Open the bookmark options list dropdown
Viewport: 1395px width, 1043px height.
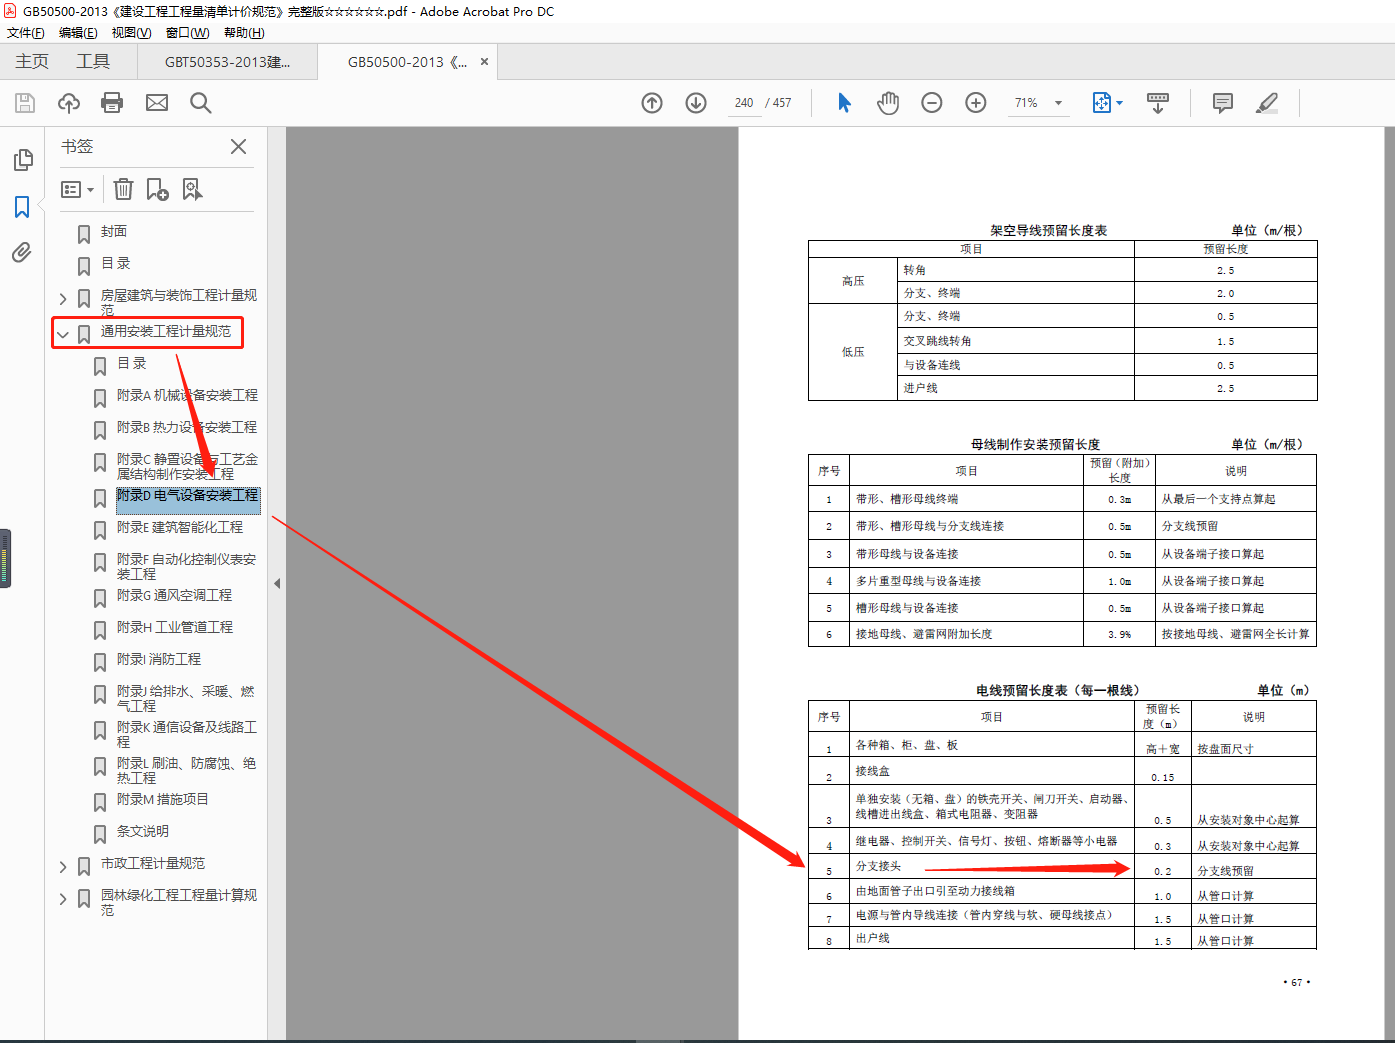point(78,189)
